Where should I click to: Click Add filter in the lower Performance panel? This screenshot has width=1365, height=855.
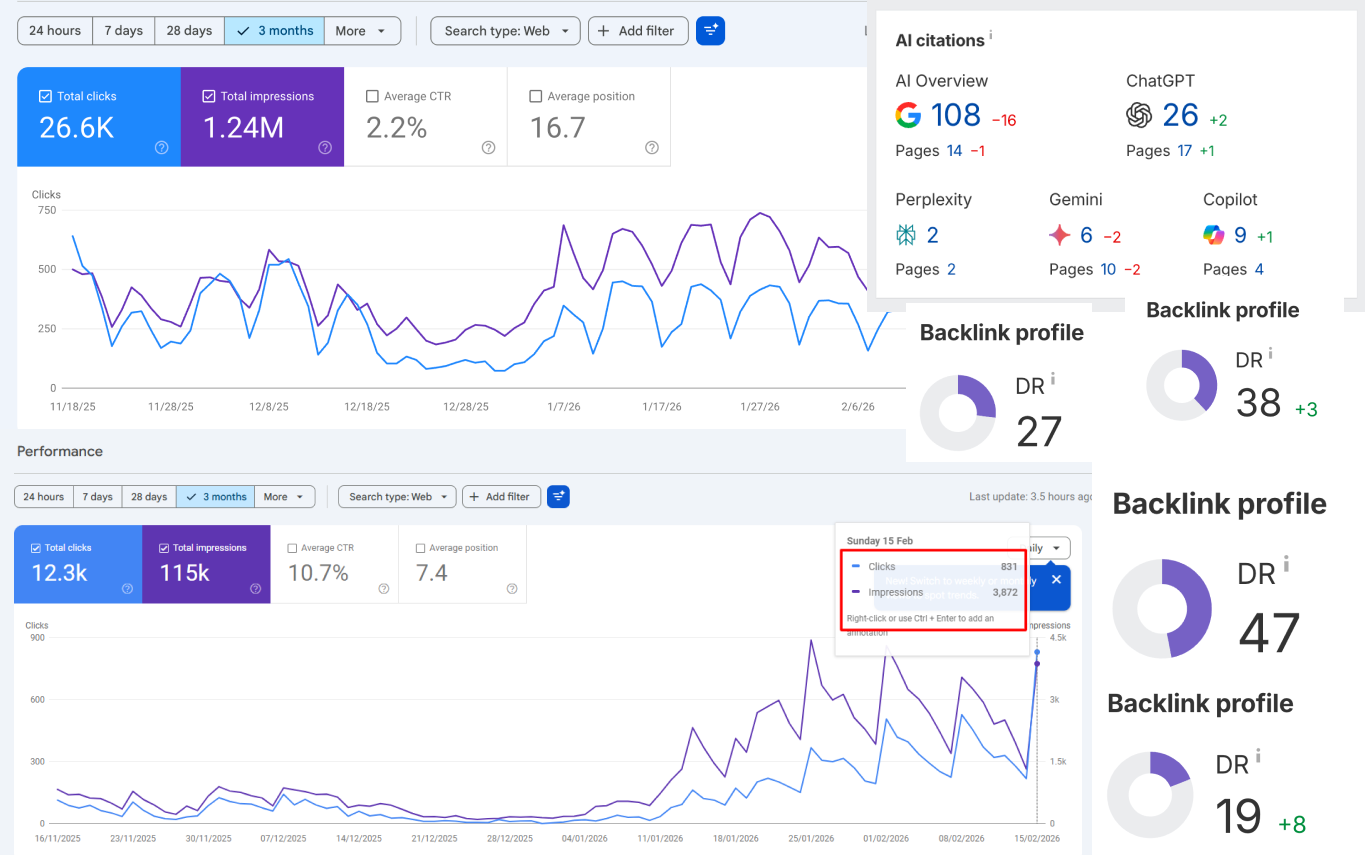tap(501, 496)
